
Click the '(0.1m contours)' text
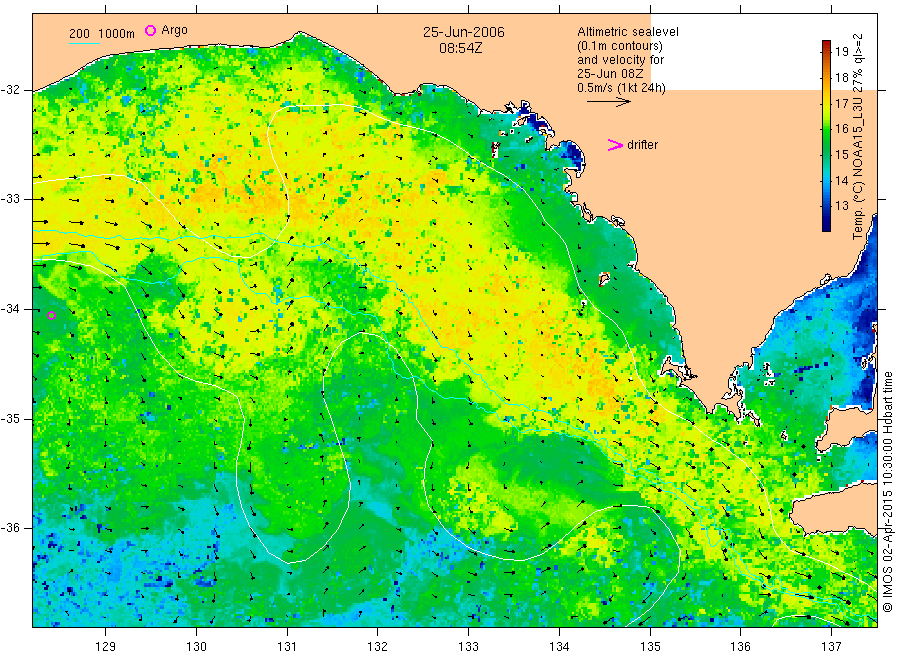point(620,46)
